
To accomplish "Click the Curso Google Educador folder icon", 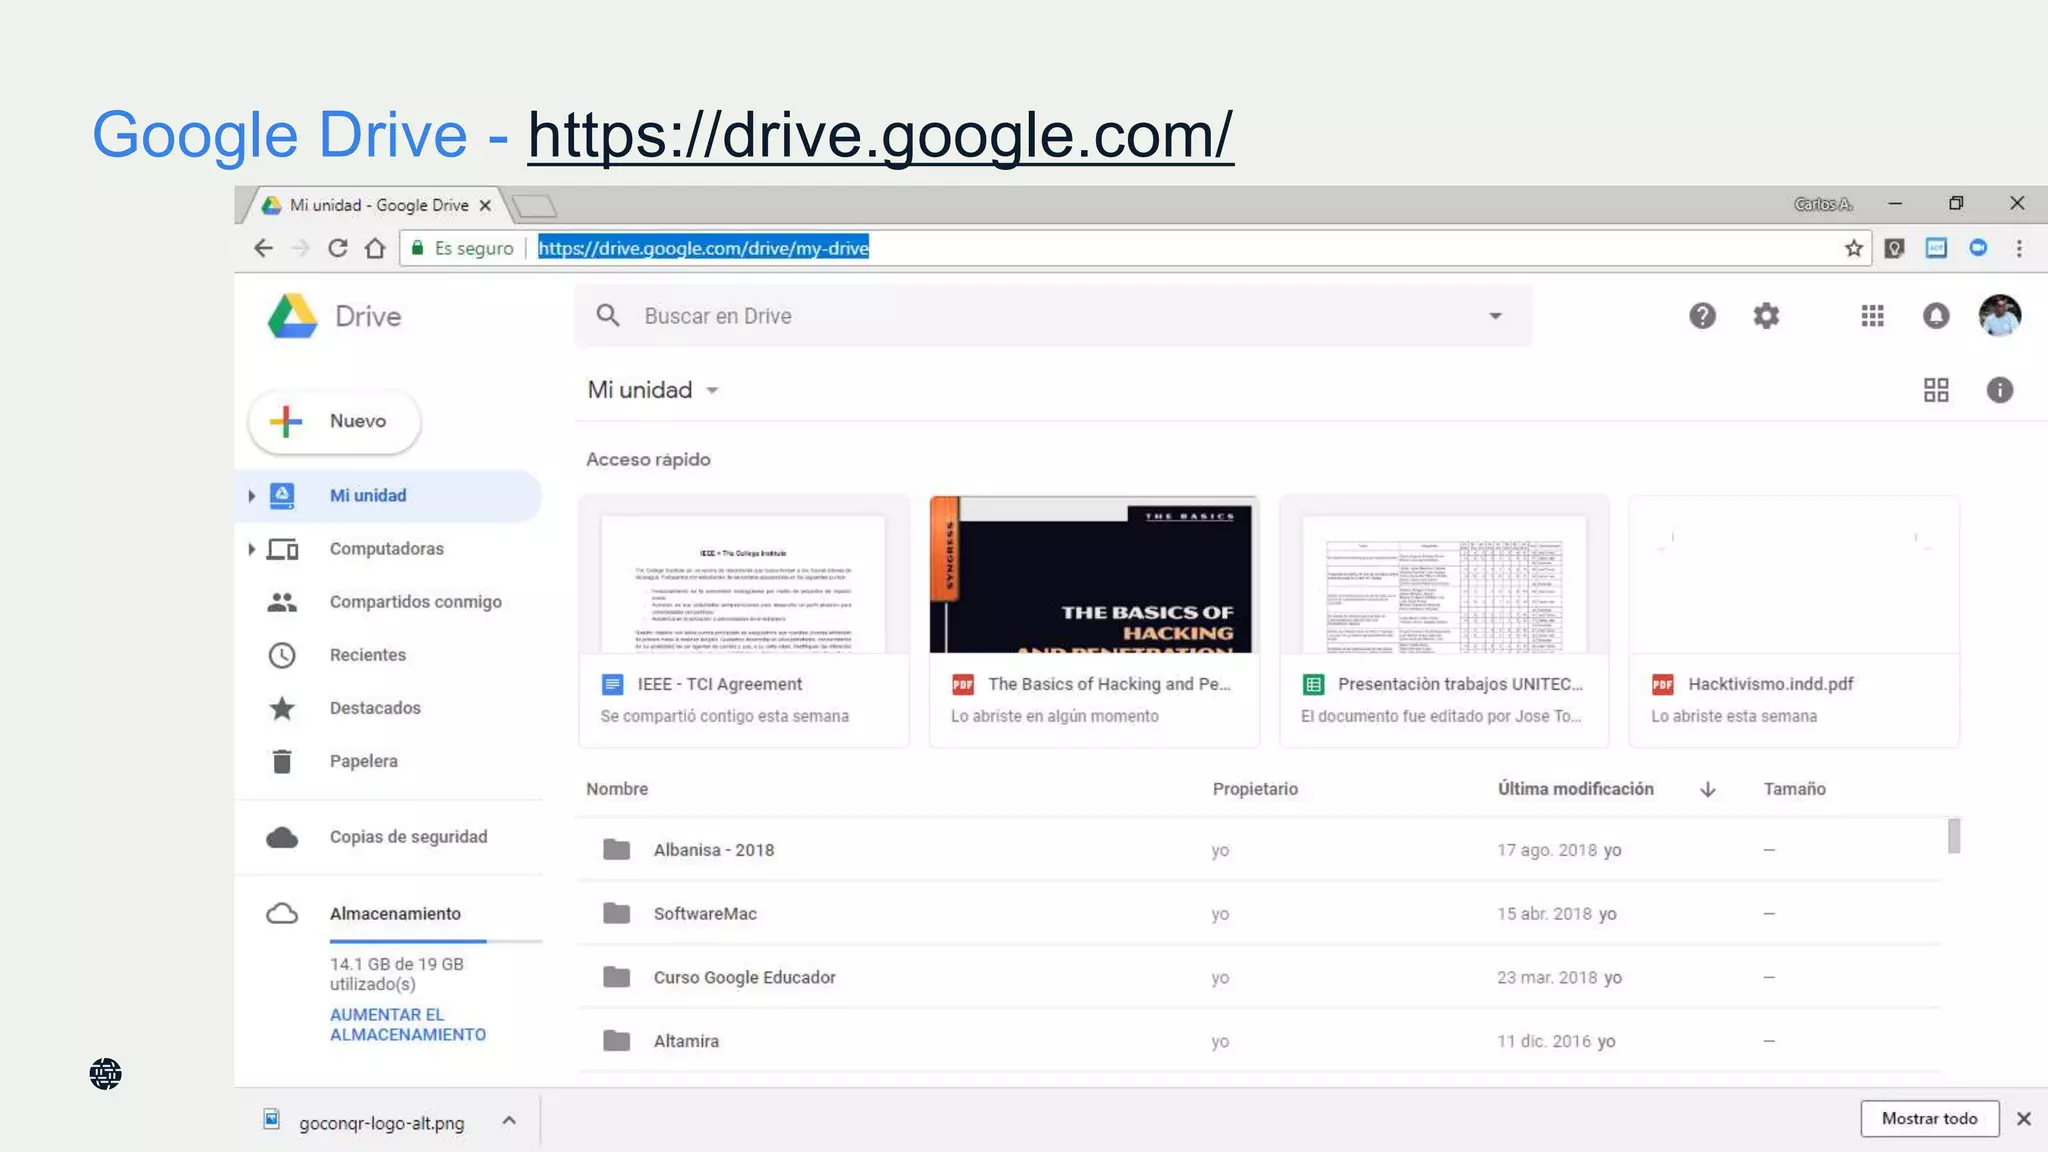I will [617, 977].
